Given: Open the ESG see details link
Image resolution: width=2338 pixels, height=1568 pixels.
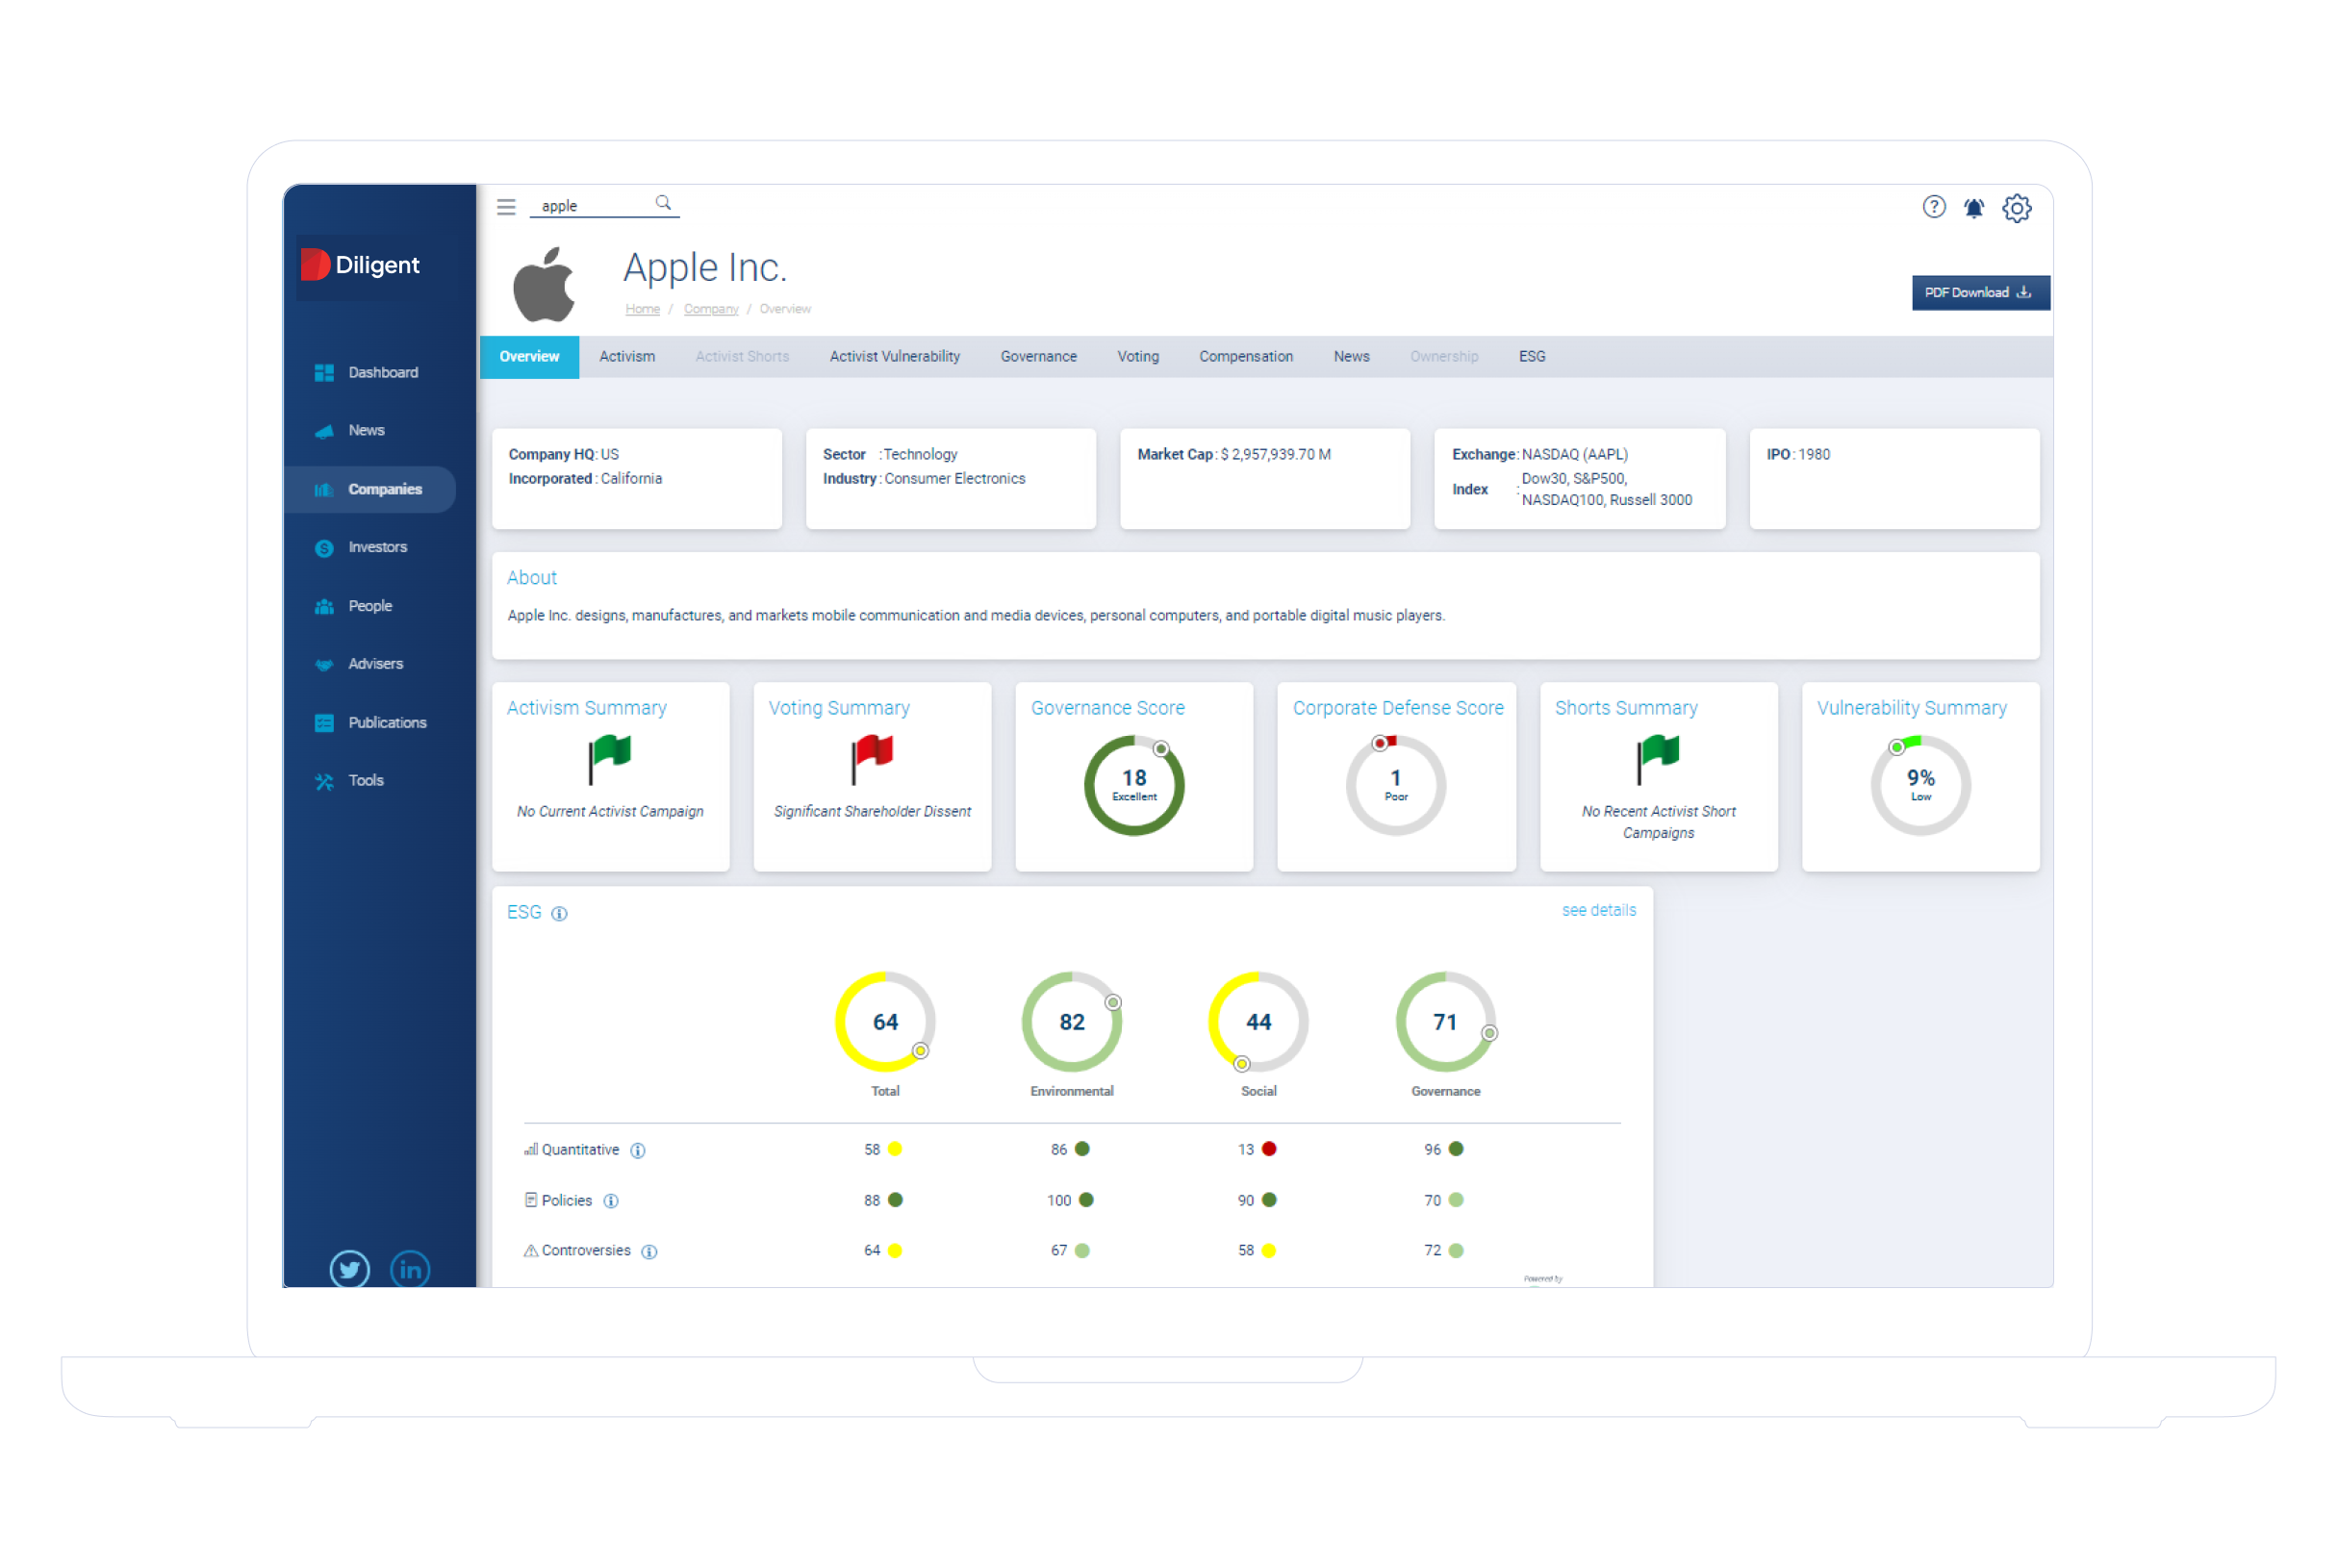Looking at the screenshot, I should click(1598, 911).
